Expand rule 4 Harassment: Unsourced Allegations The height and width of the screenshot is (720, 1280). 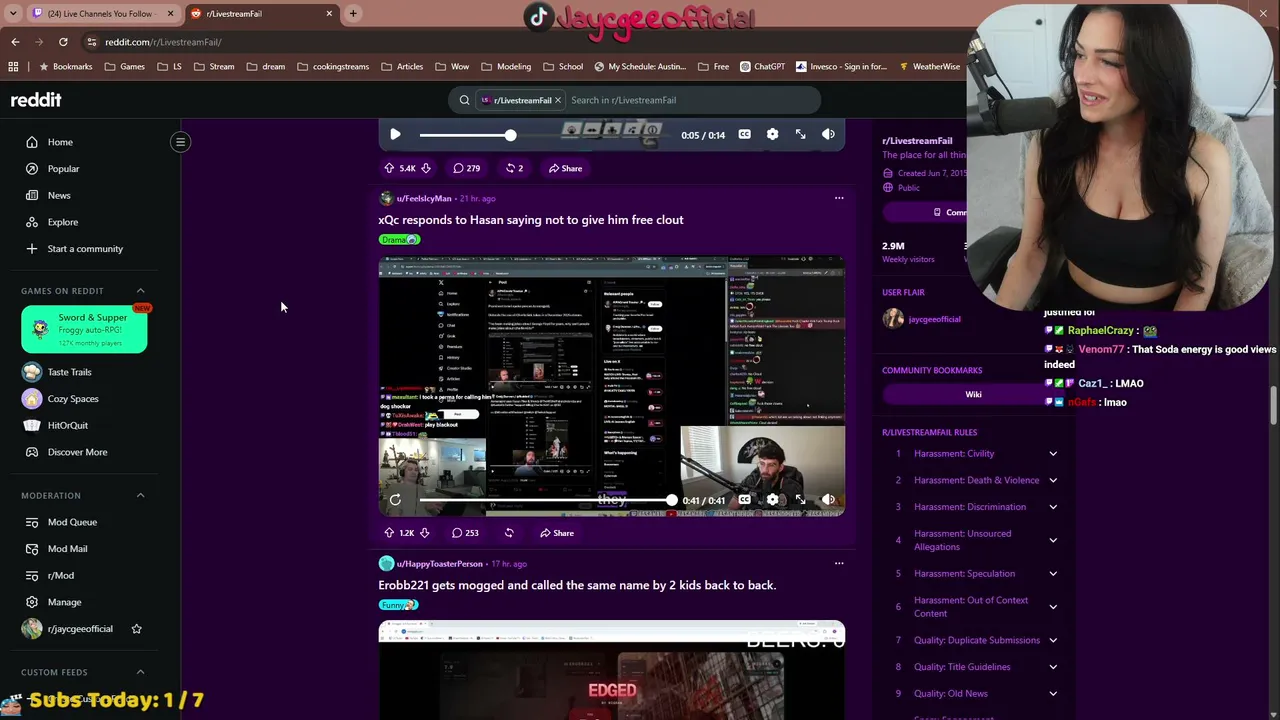(1053, 540)
